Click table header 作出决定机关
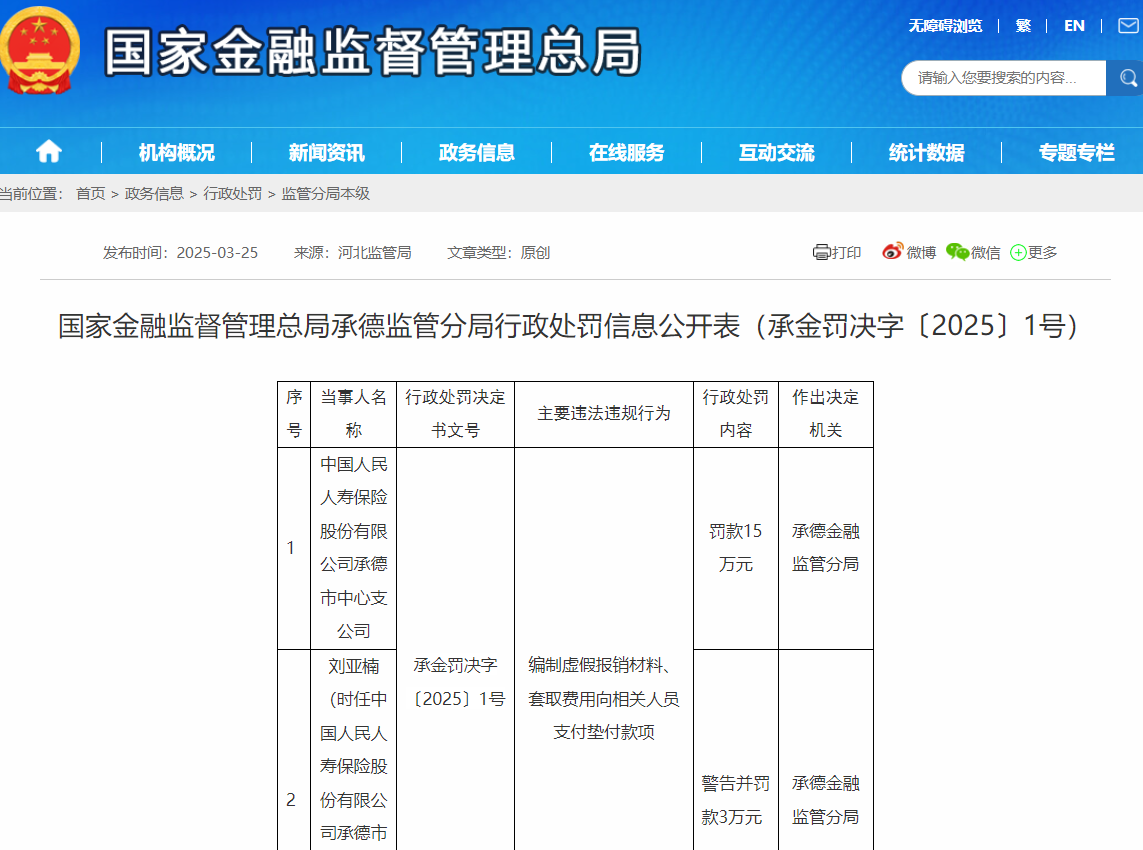Viewport: 1143px width, 850px height. pos(825,413)
